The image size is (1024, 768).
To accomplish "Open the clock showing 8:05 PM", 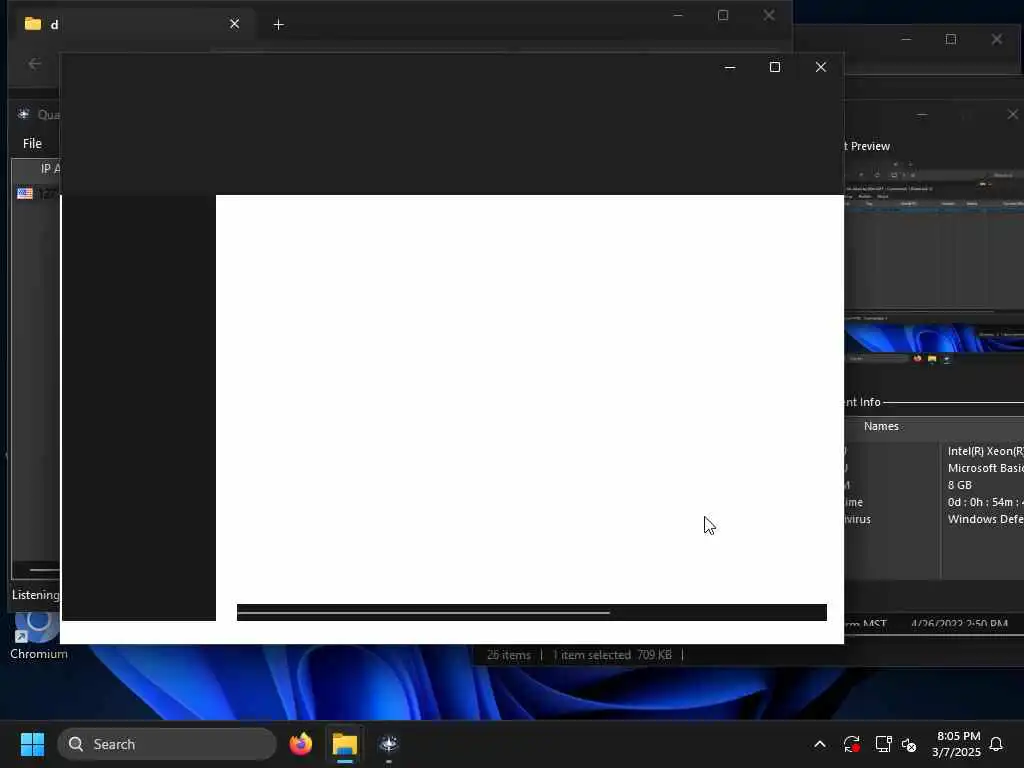I will click(957, 744).
